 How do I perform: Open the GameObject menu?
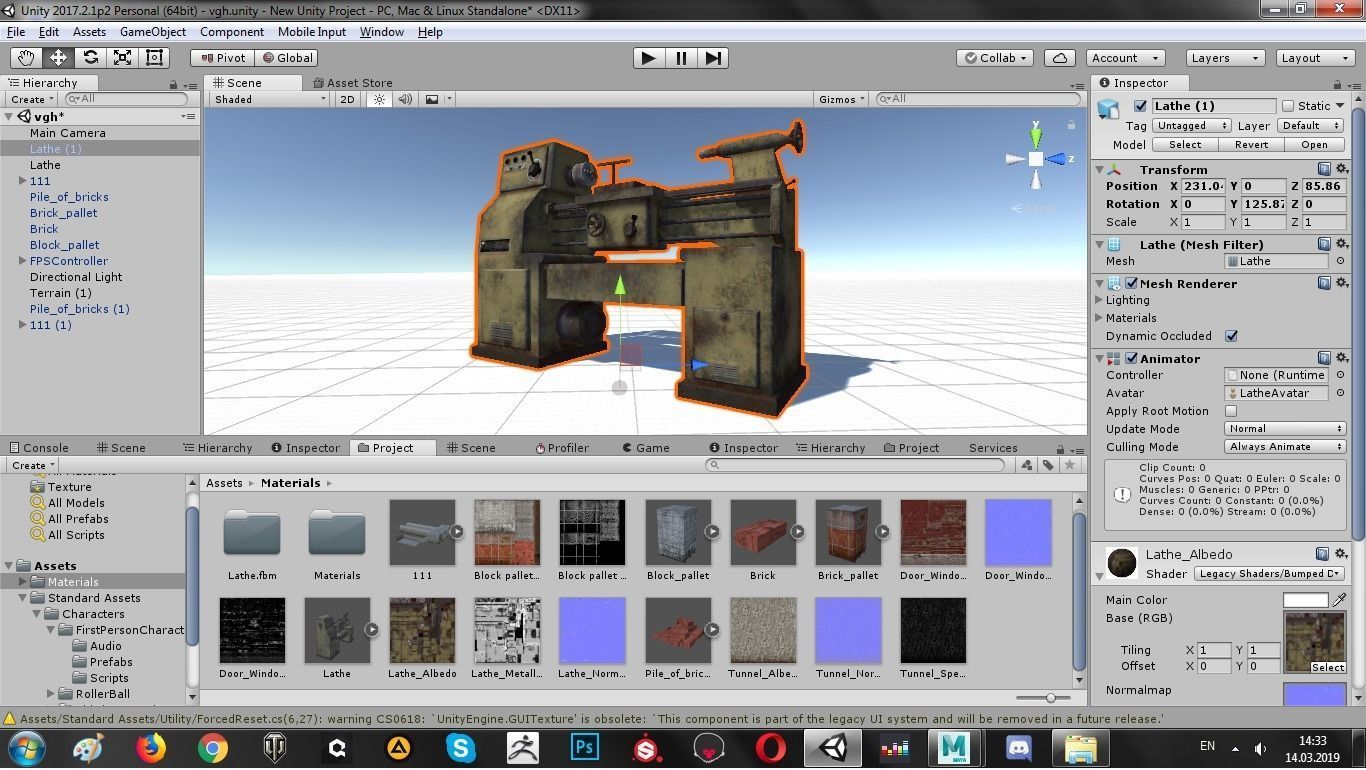click(x=153, y=32)
